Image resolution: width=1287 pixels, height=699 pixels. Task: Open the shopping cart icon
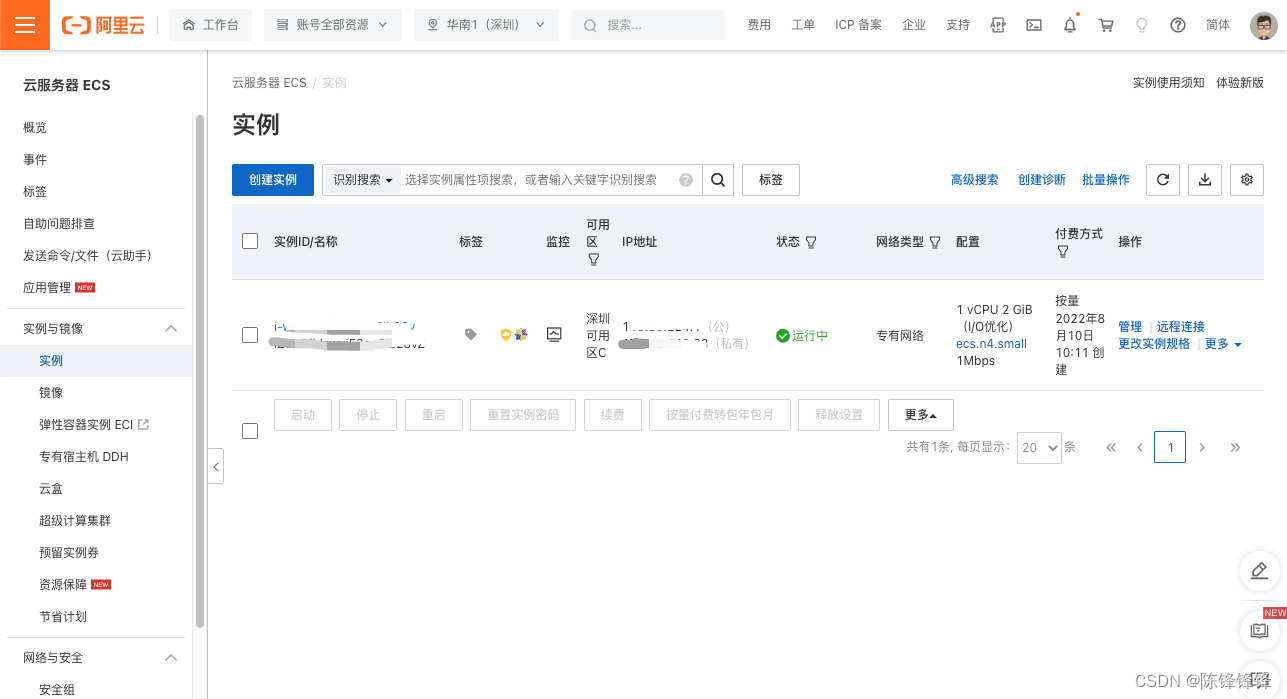click(x=1105, y=25)
